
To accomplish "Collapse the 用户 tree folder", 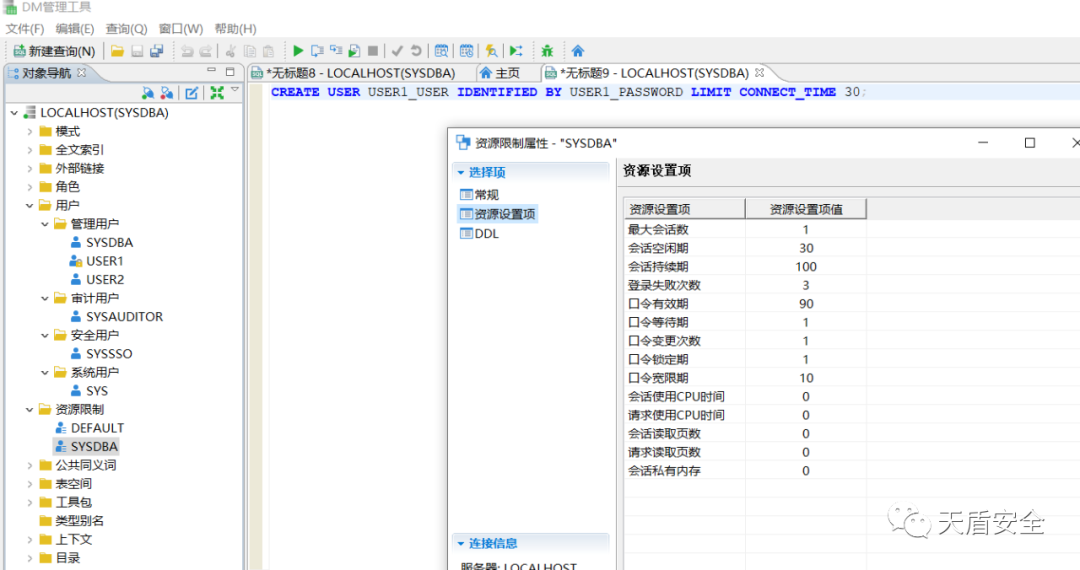I will [x=30, y=205].
